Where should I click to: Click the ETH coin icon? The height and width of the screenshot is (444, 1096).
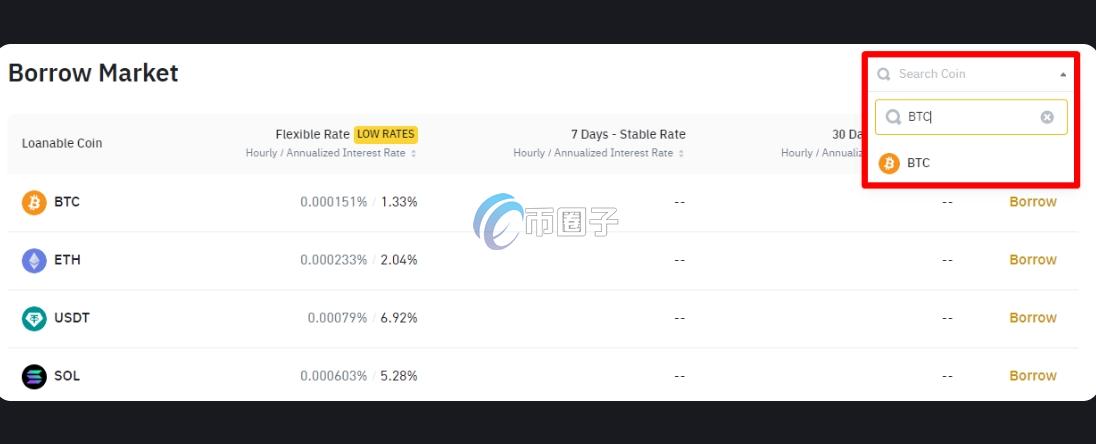click(34, 261)
